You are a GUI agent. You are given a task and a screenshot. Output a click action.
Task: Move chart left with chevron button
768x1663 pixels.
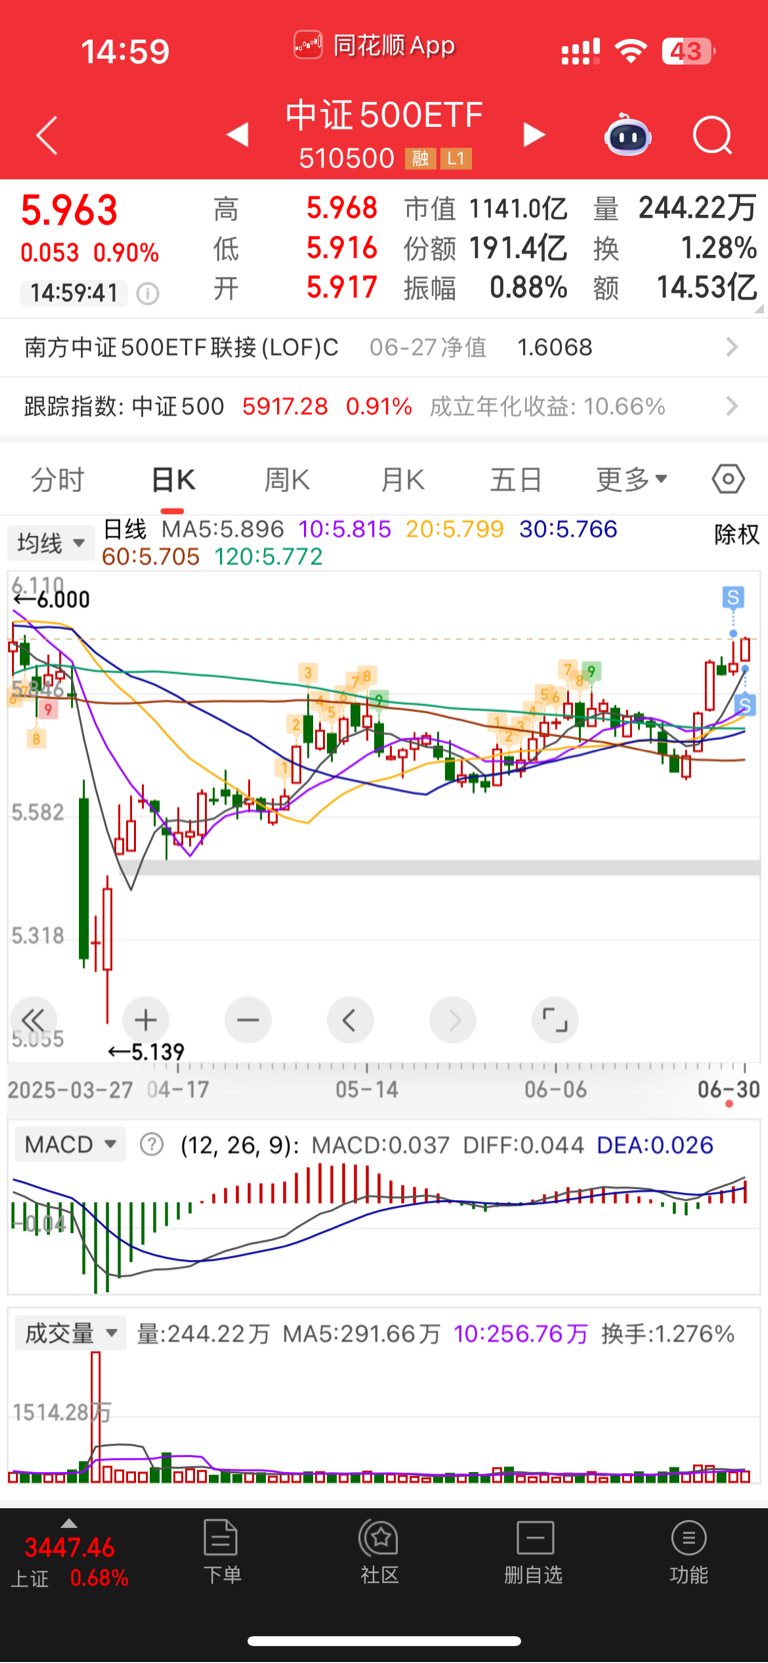tap(350, 1020)
